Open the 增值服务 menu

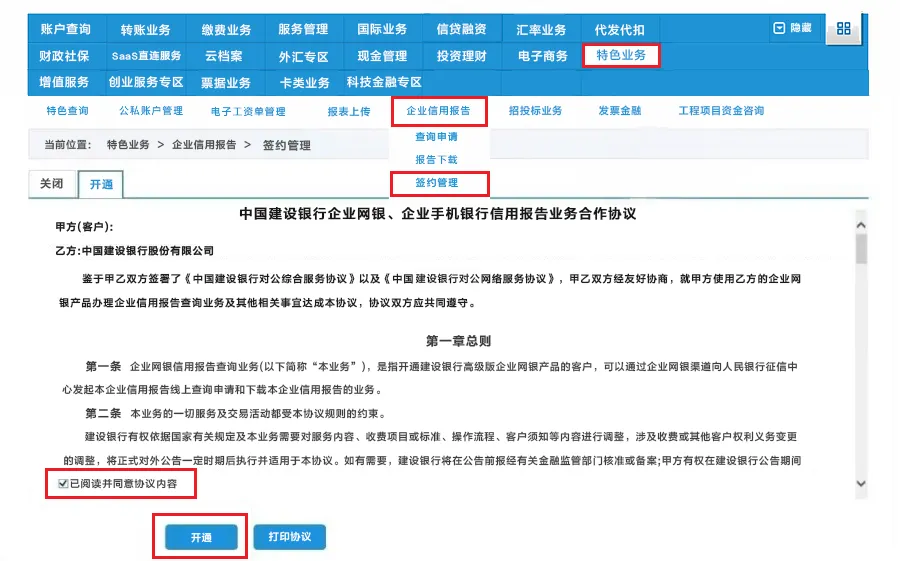(x=64, y=82)
